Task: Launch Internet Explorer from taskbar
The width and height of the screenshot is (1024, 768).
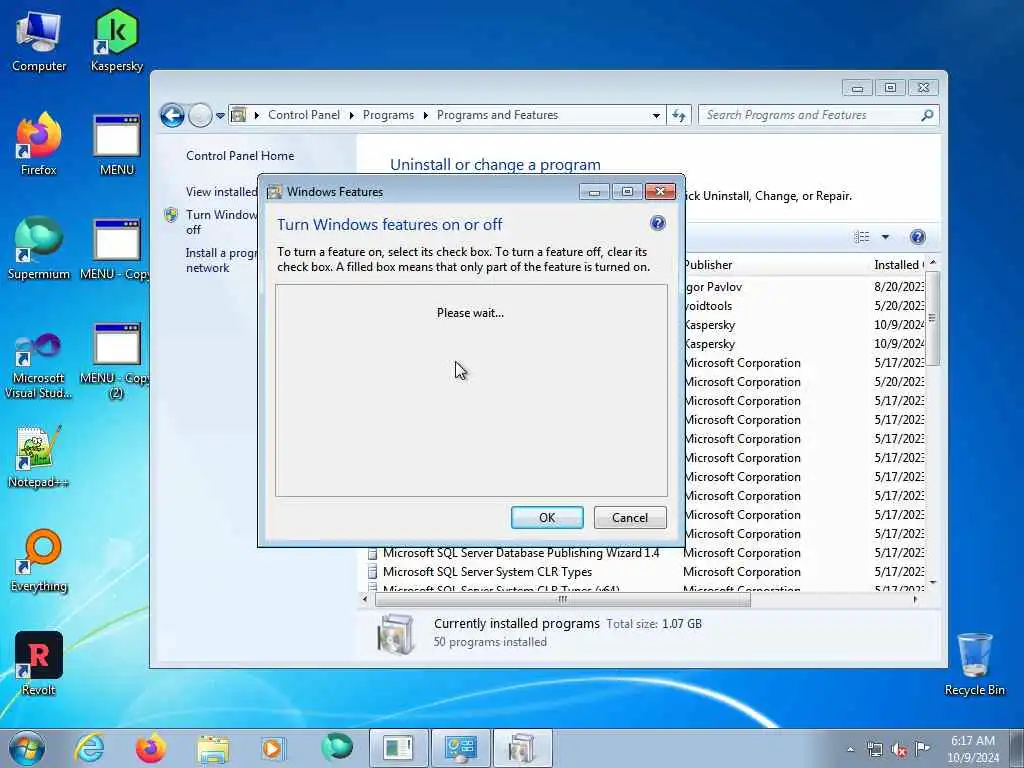Action: (x=89, y=748)
